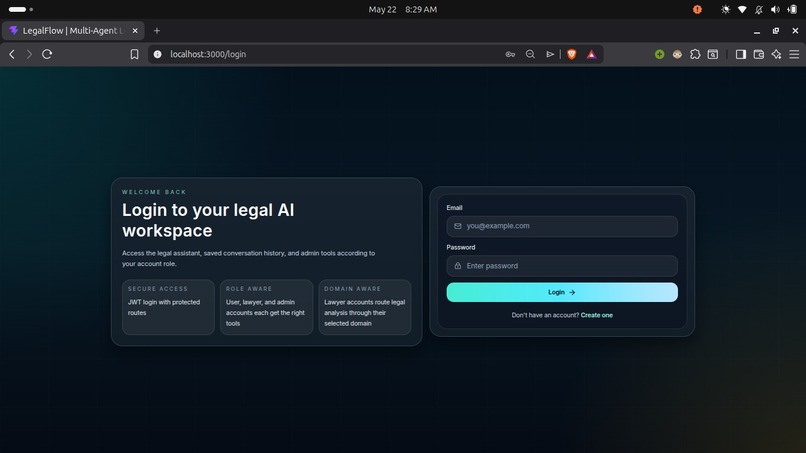
Task: Click the toolbar icon right of the puzzle piece
Action: click(x=713, y=54)
